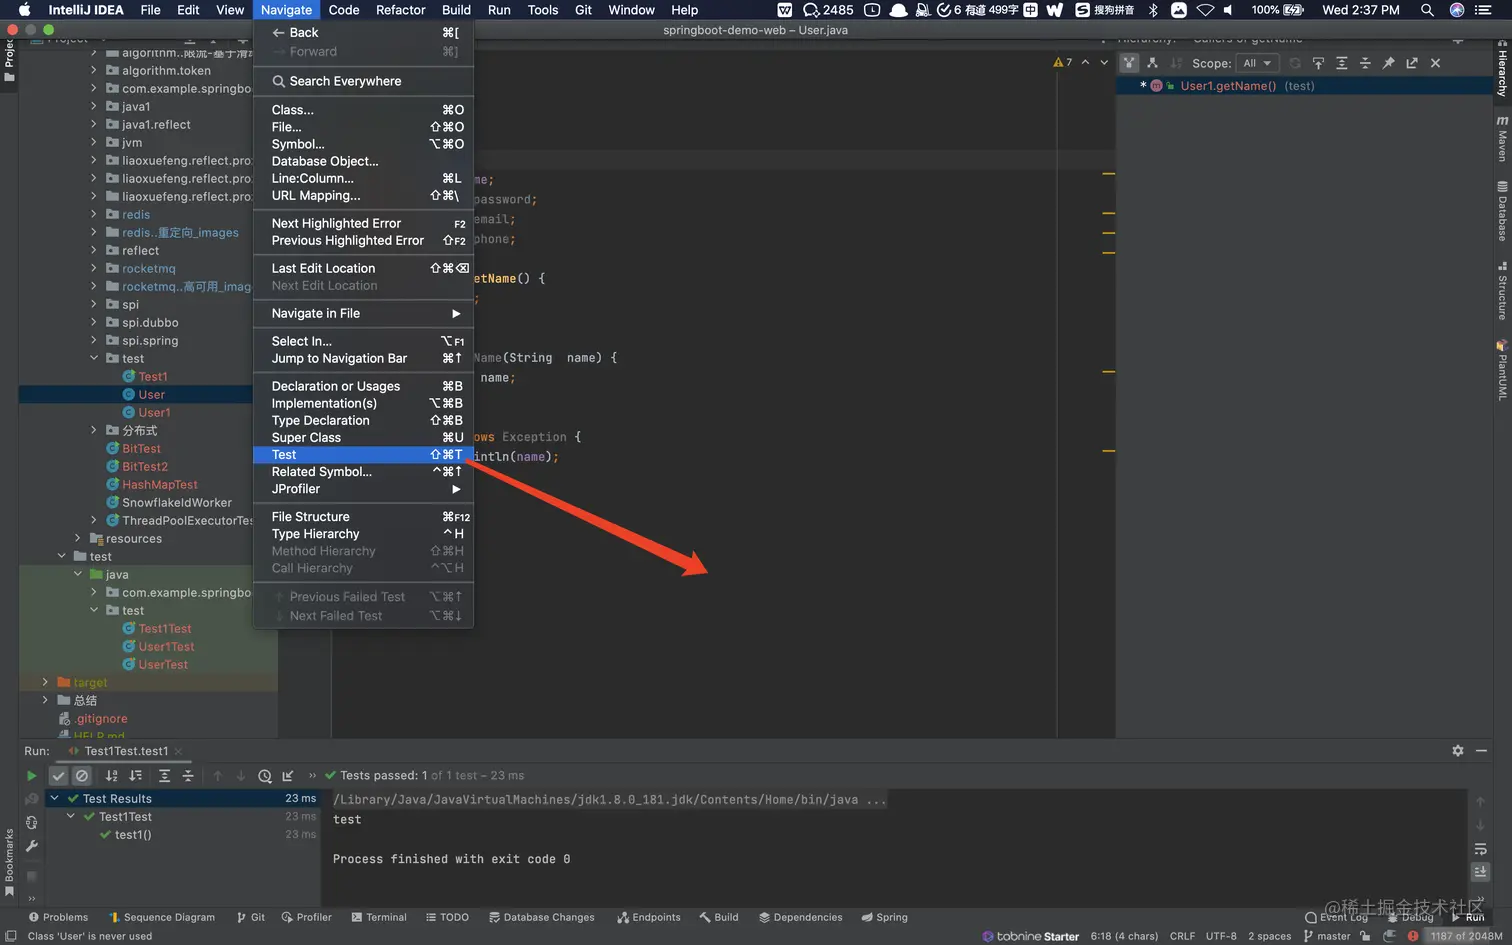
Task: Toggle soft-wrap in console output
Action: (1481, 849)
